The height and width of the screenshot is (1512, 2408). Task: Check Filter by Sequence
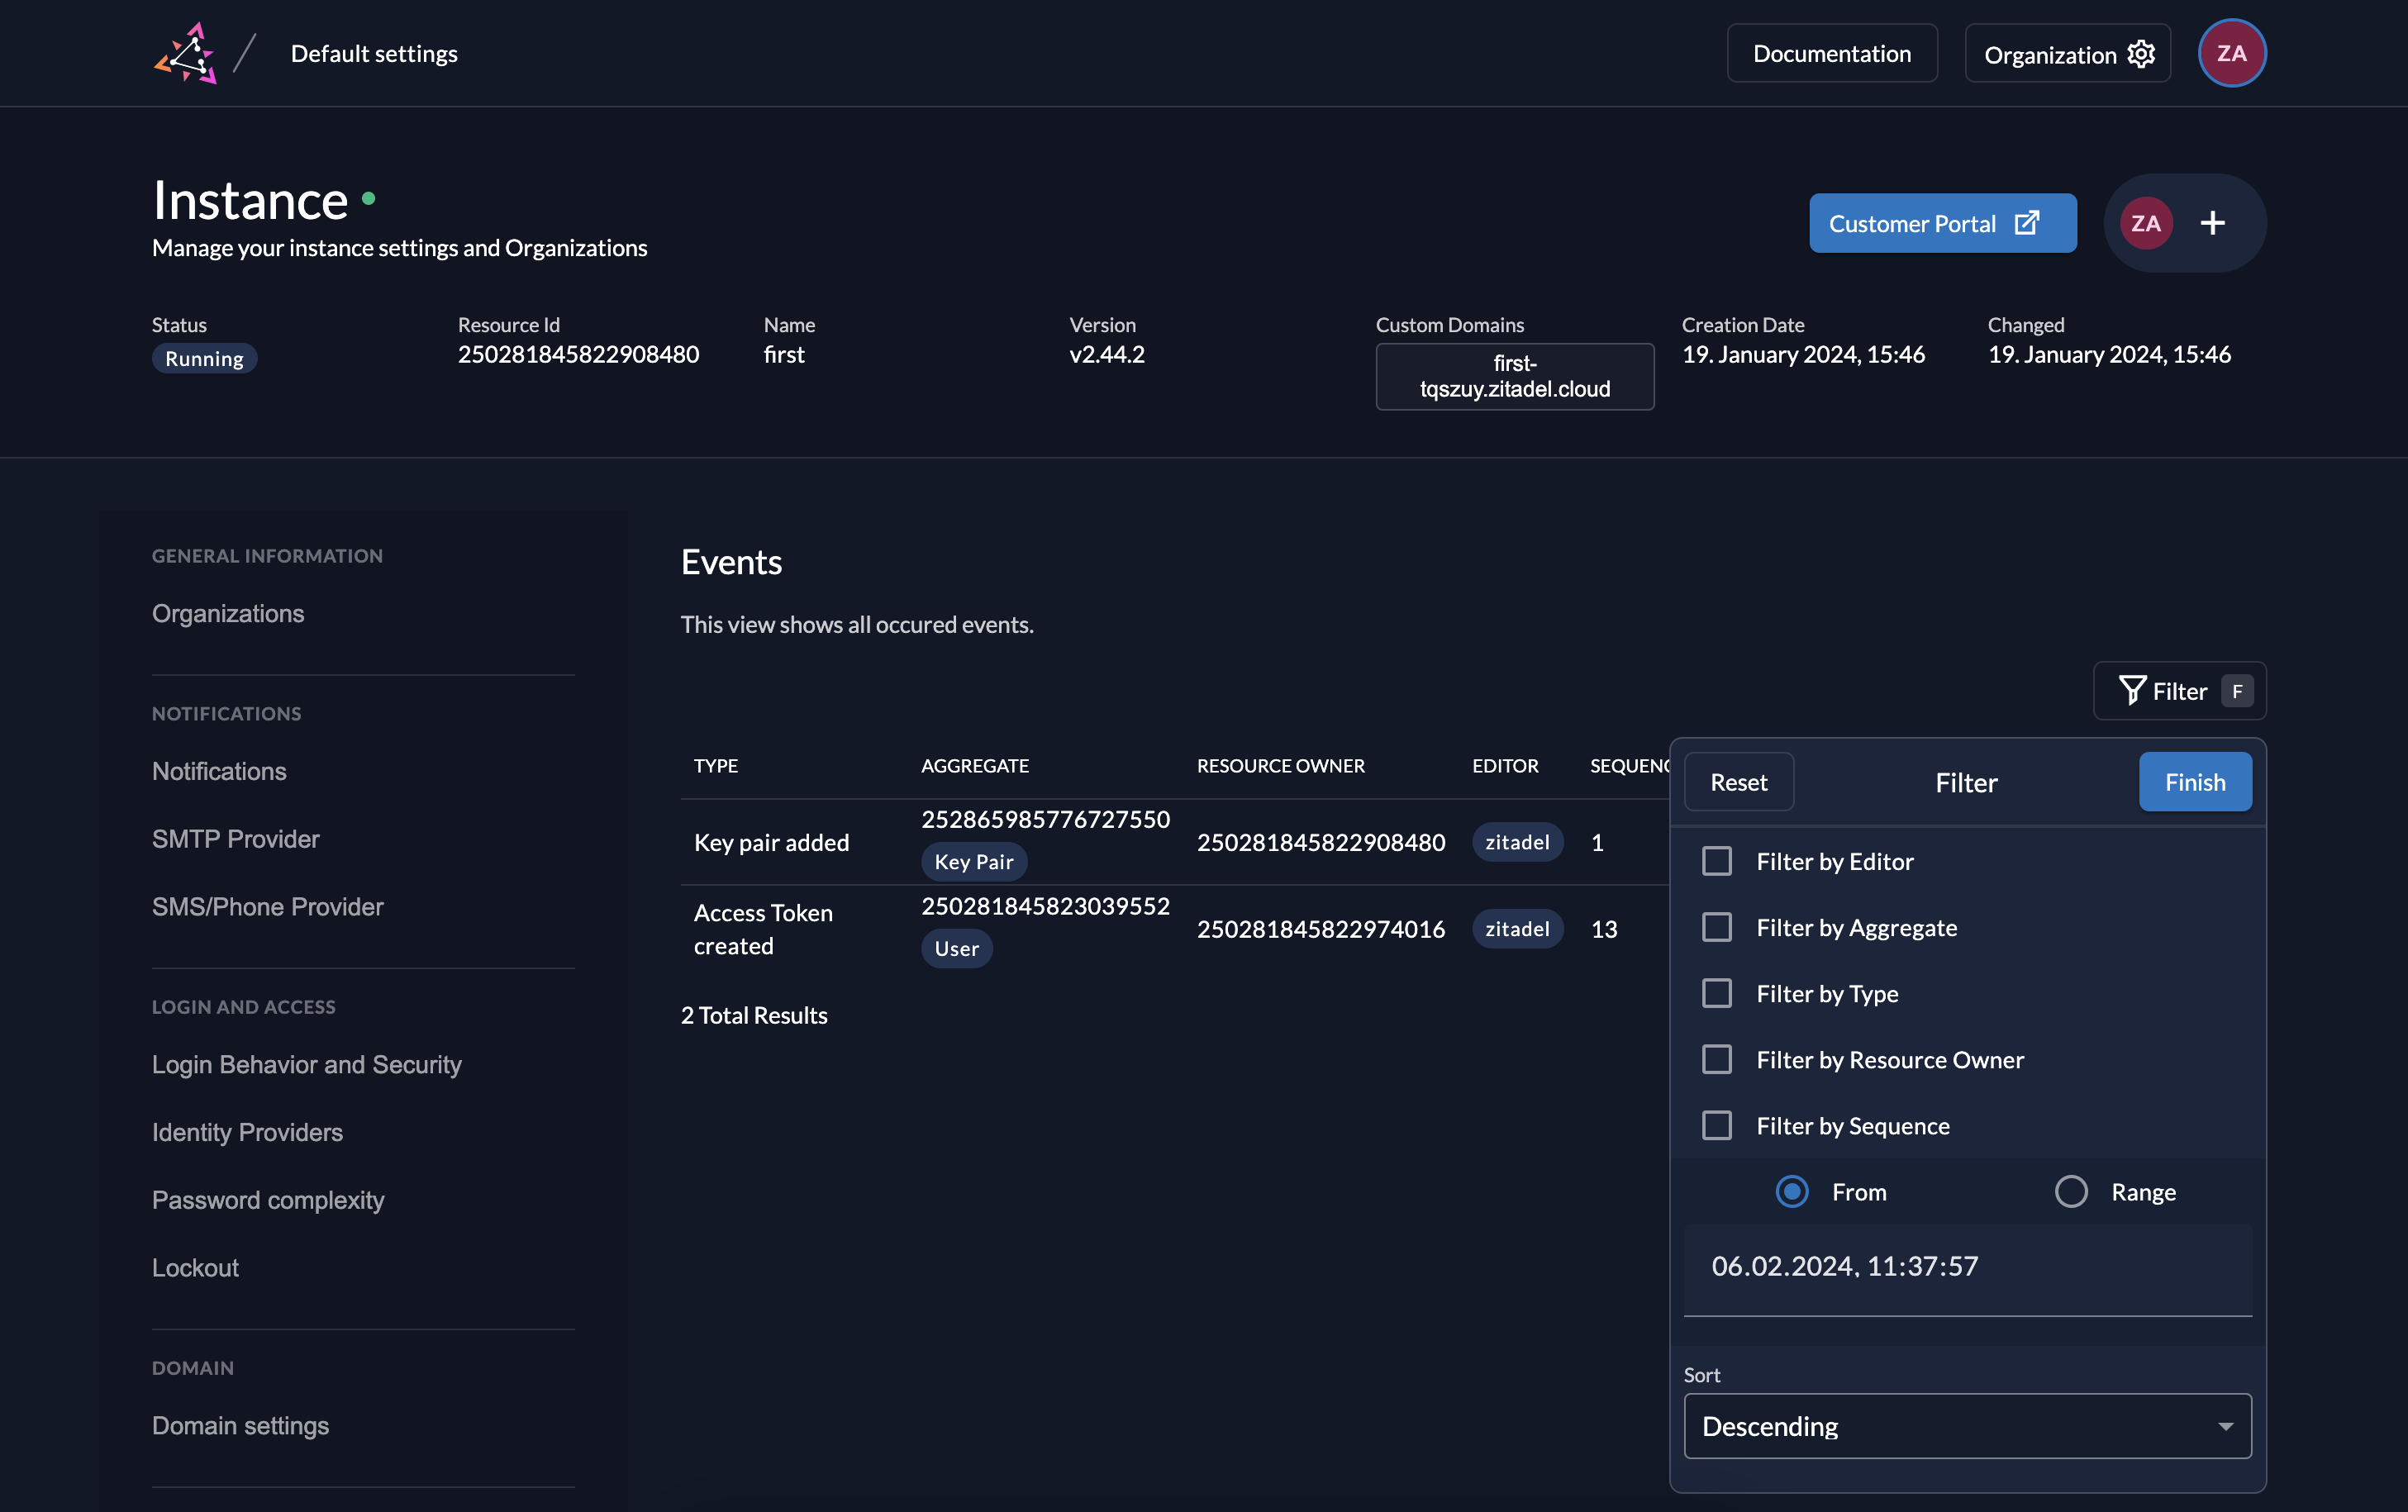[x=1717, y=1125]
